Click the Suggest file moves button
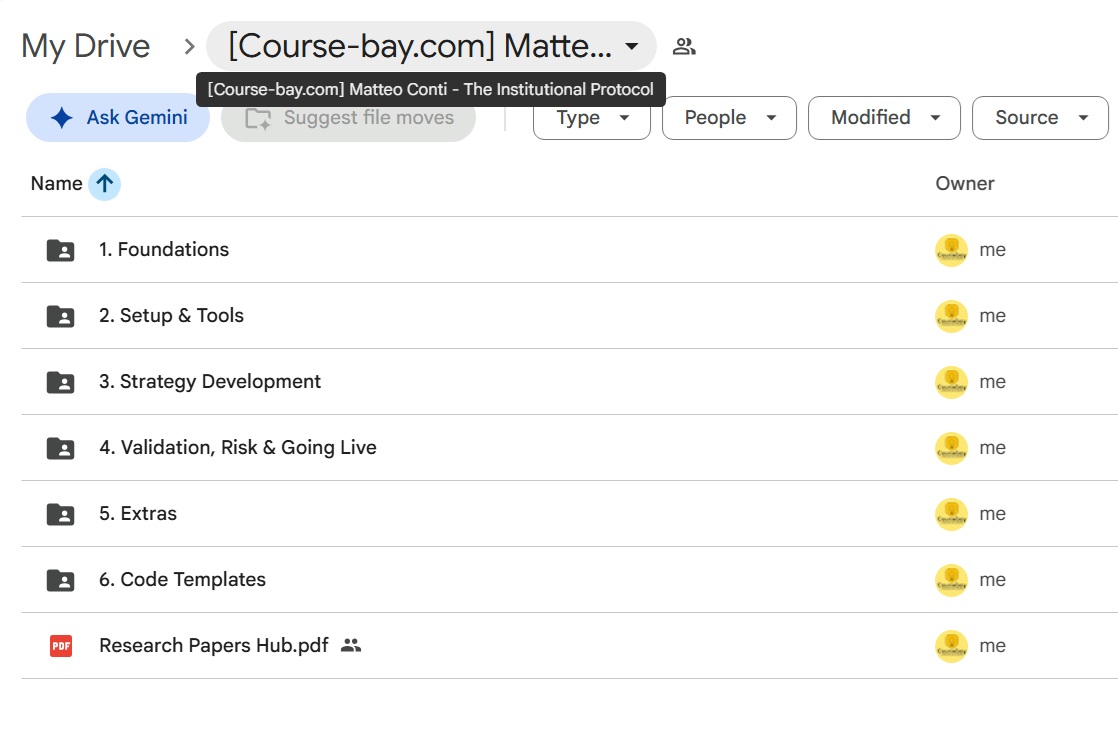 tap(349, 118)
